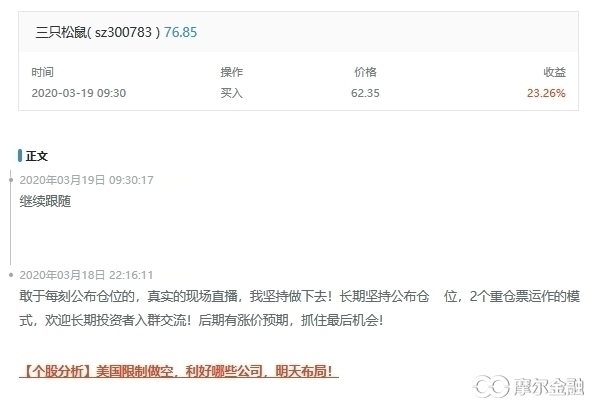Select the 价格 column header
Viewport: 597px width, 413px height.
(x=365, y=72)
